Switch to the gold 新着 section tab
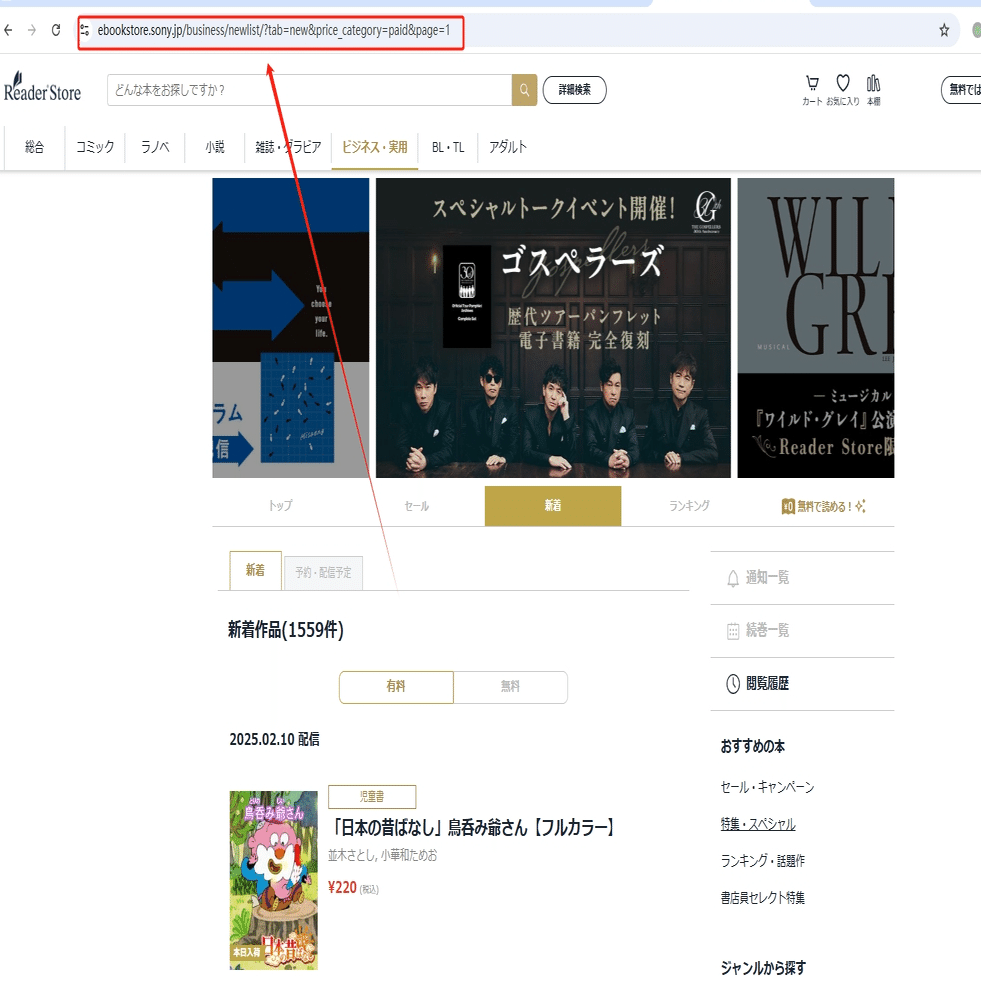Screen dimensions: 981x981 [553, 506]
